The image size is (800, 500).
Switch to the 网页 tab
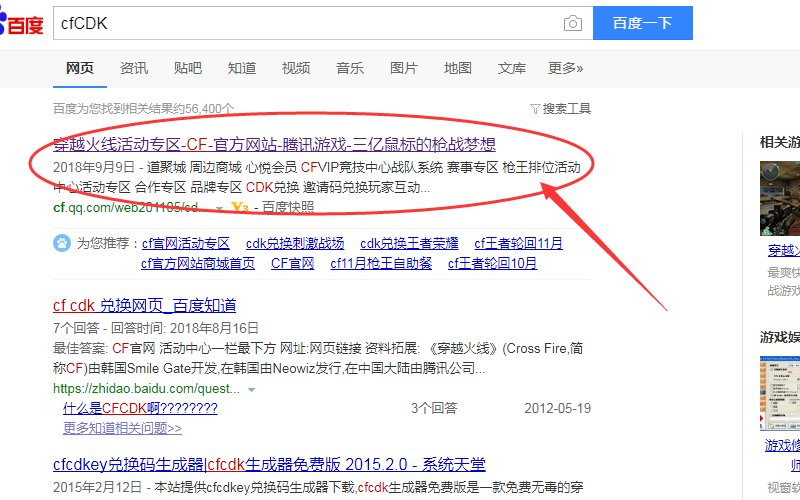80,68
